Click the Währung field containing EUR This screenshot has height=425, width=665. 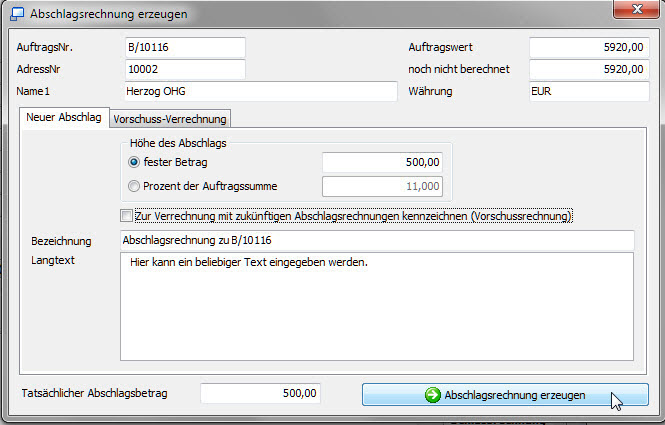[588, 91]
